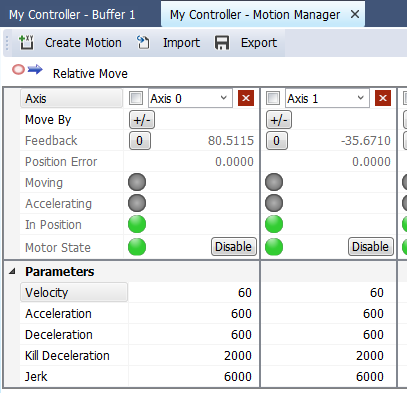The width and height of the screenshot is (407, 393).
Task: Click Axis 1 In Position green indicator
Action: (x=274, y=224)
